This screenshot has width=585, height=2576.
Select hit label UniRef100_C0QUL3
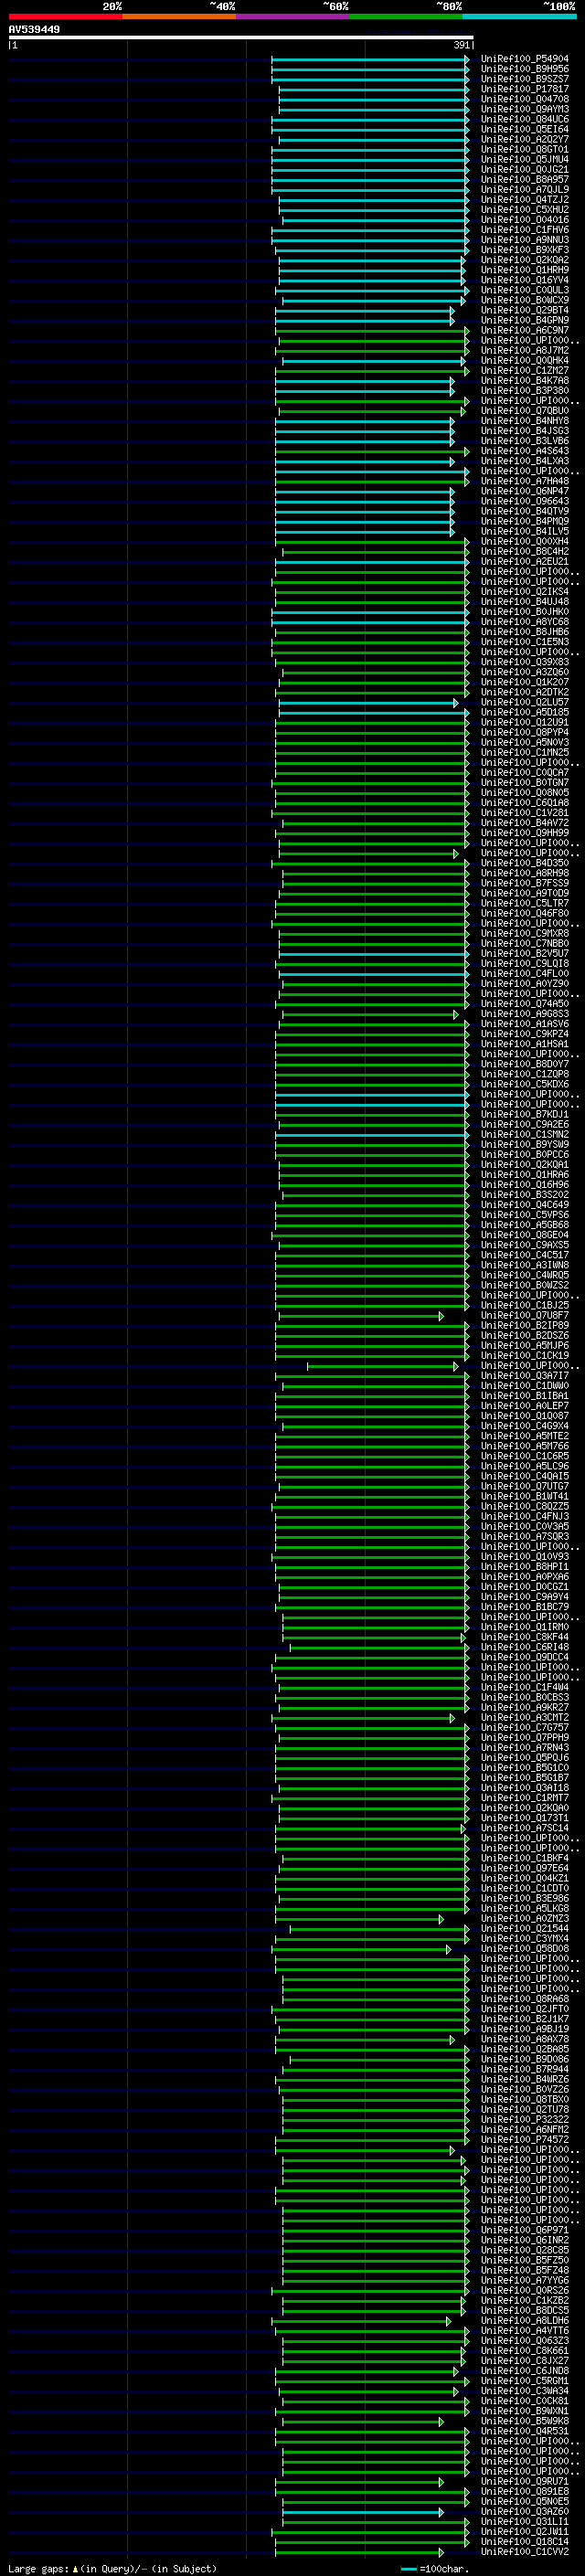pyautogui.click(x=525, y=290)
